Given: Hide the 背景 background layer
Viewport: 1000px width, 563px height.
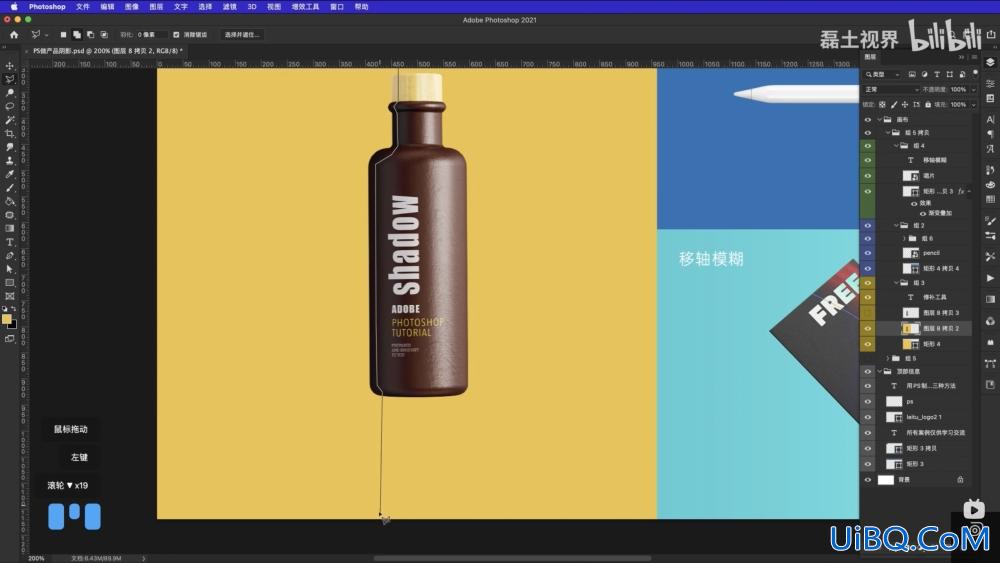Looking at the screenshot, I should (x=867, y=480).
